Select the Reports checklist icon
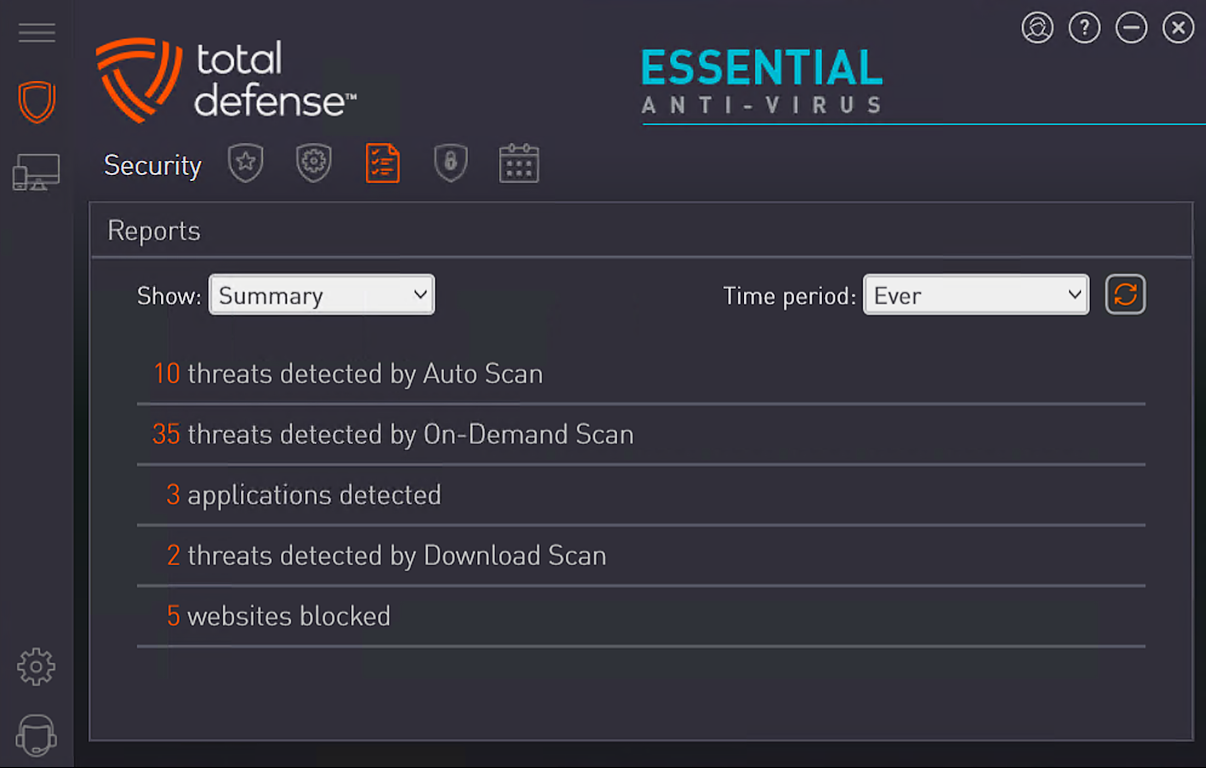 coord(382,163)
